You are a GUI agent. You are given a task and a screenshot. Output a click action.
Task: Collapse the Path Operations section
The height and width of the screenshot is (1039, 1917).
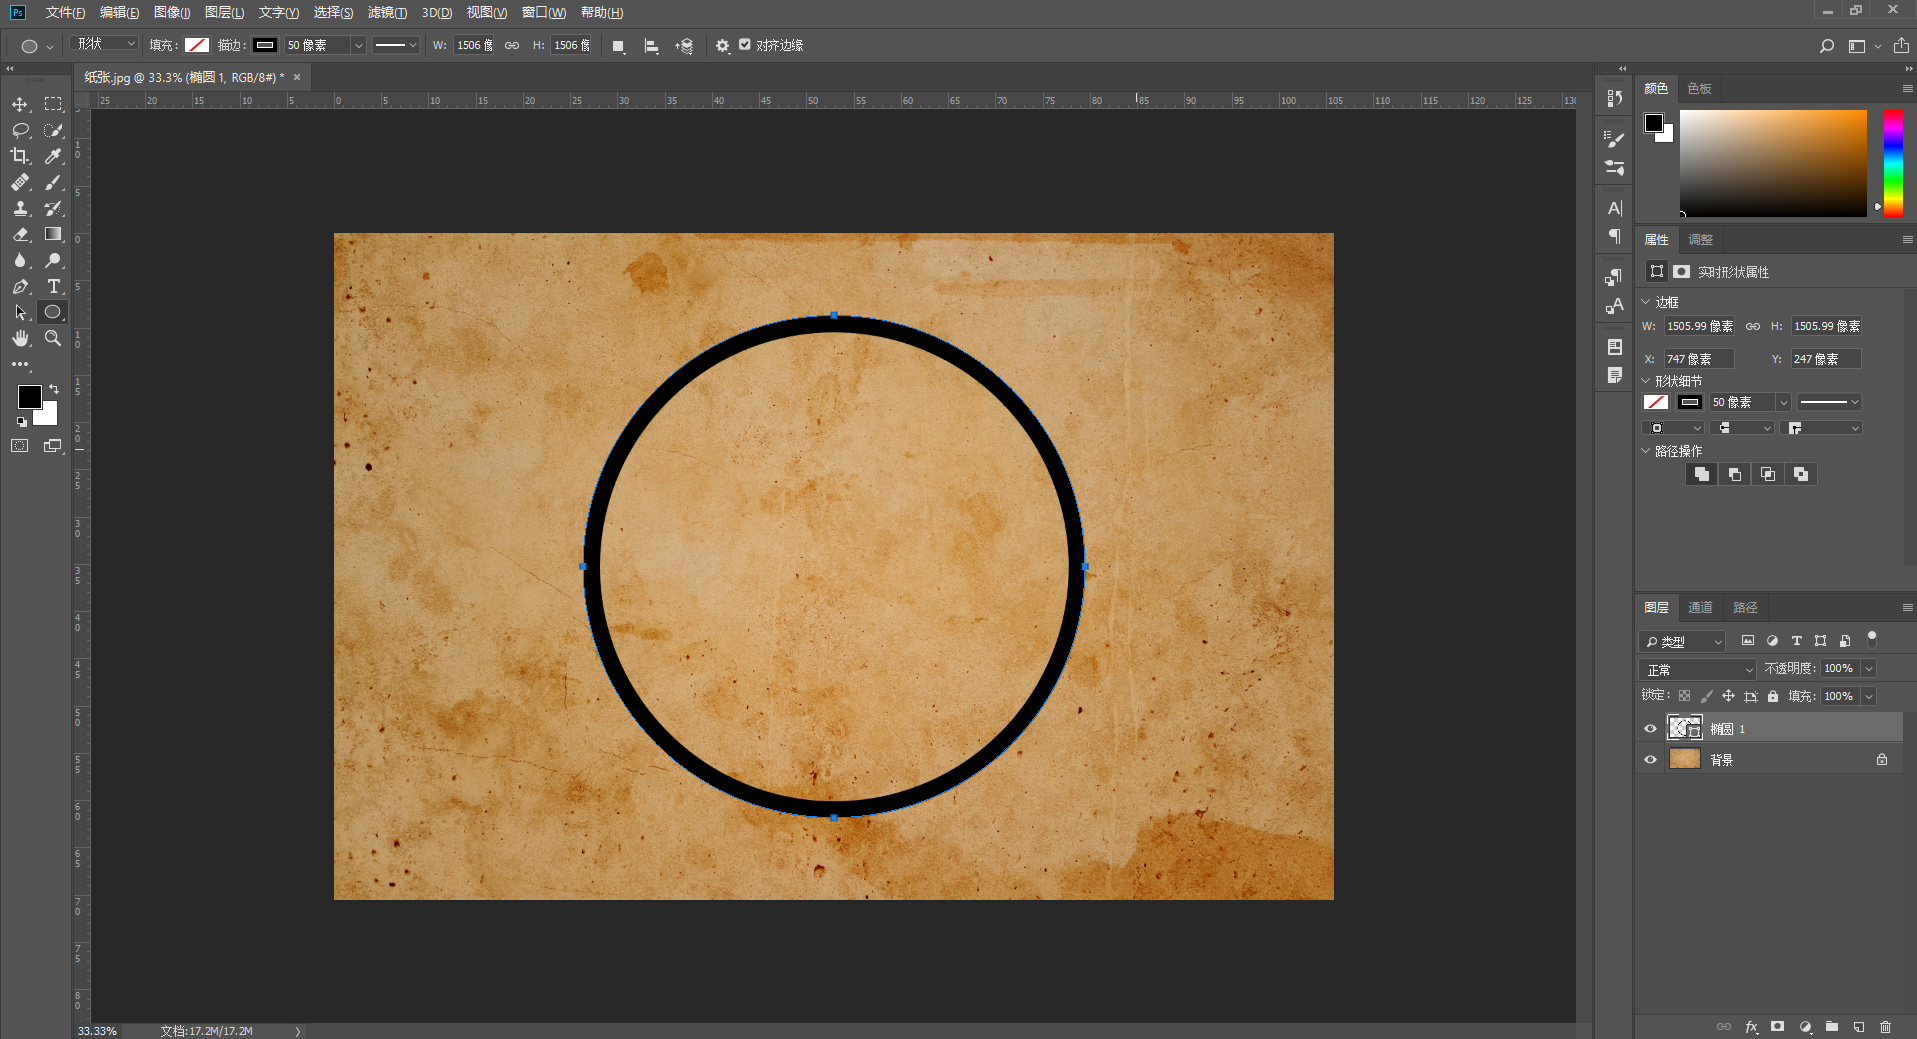[x=1646, y=451]
